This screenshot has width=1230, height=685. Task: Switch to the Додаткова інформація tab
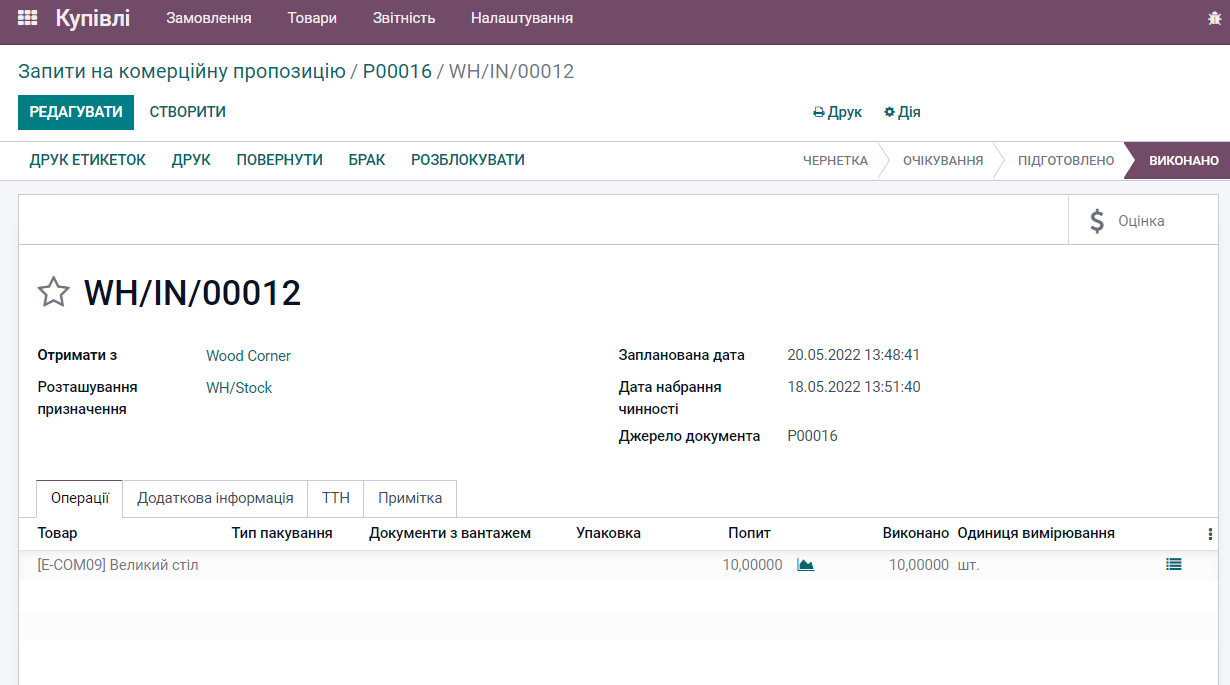coord(217,498)
